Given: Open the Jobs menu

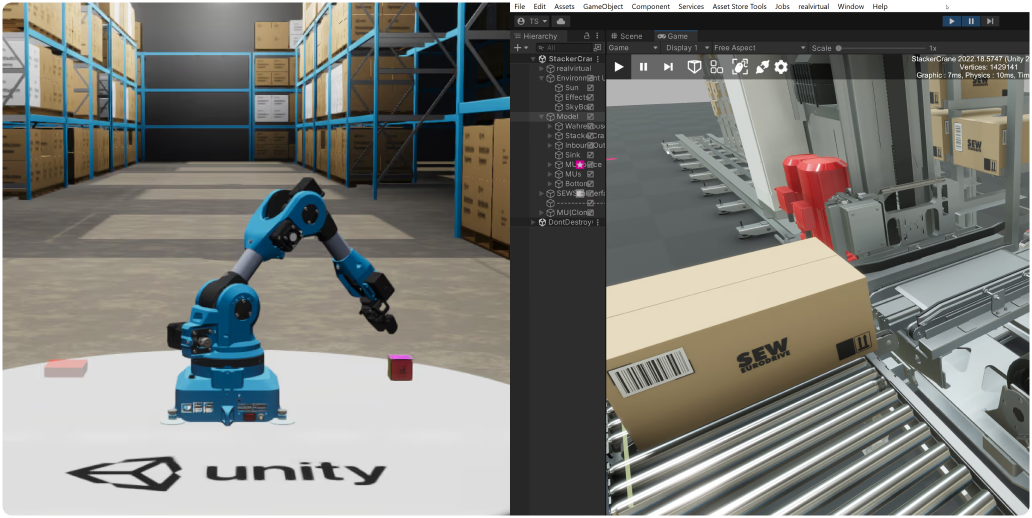Looking at the screenshot, I should [x=782, y=7].
